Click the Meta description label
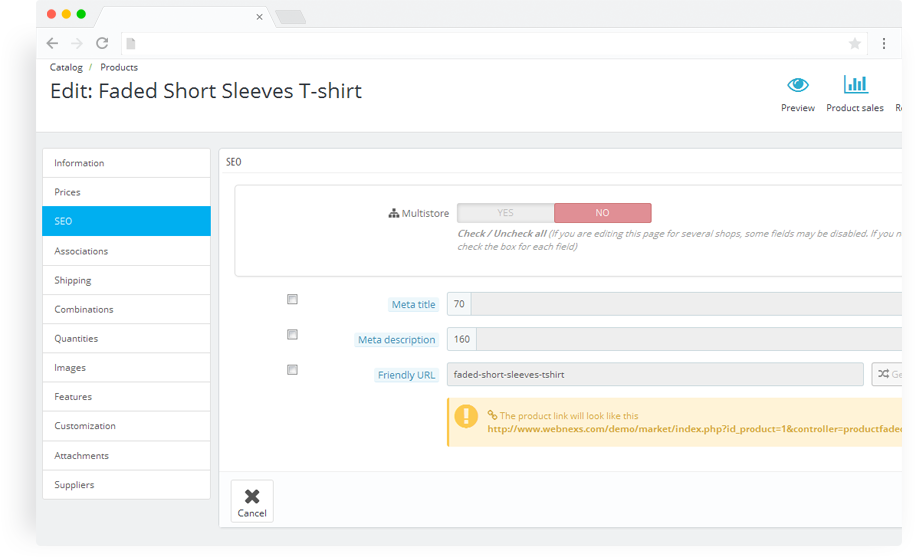The width and height of the screenshot is (915, 559). [397, 340]
